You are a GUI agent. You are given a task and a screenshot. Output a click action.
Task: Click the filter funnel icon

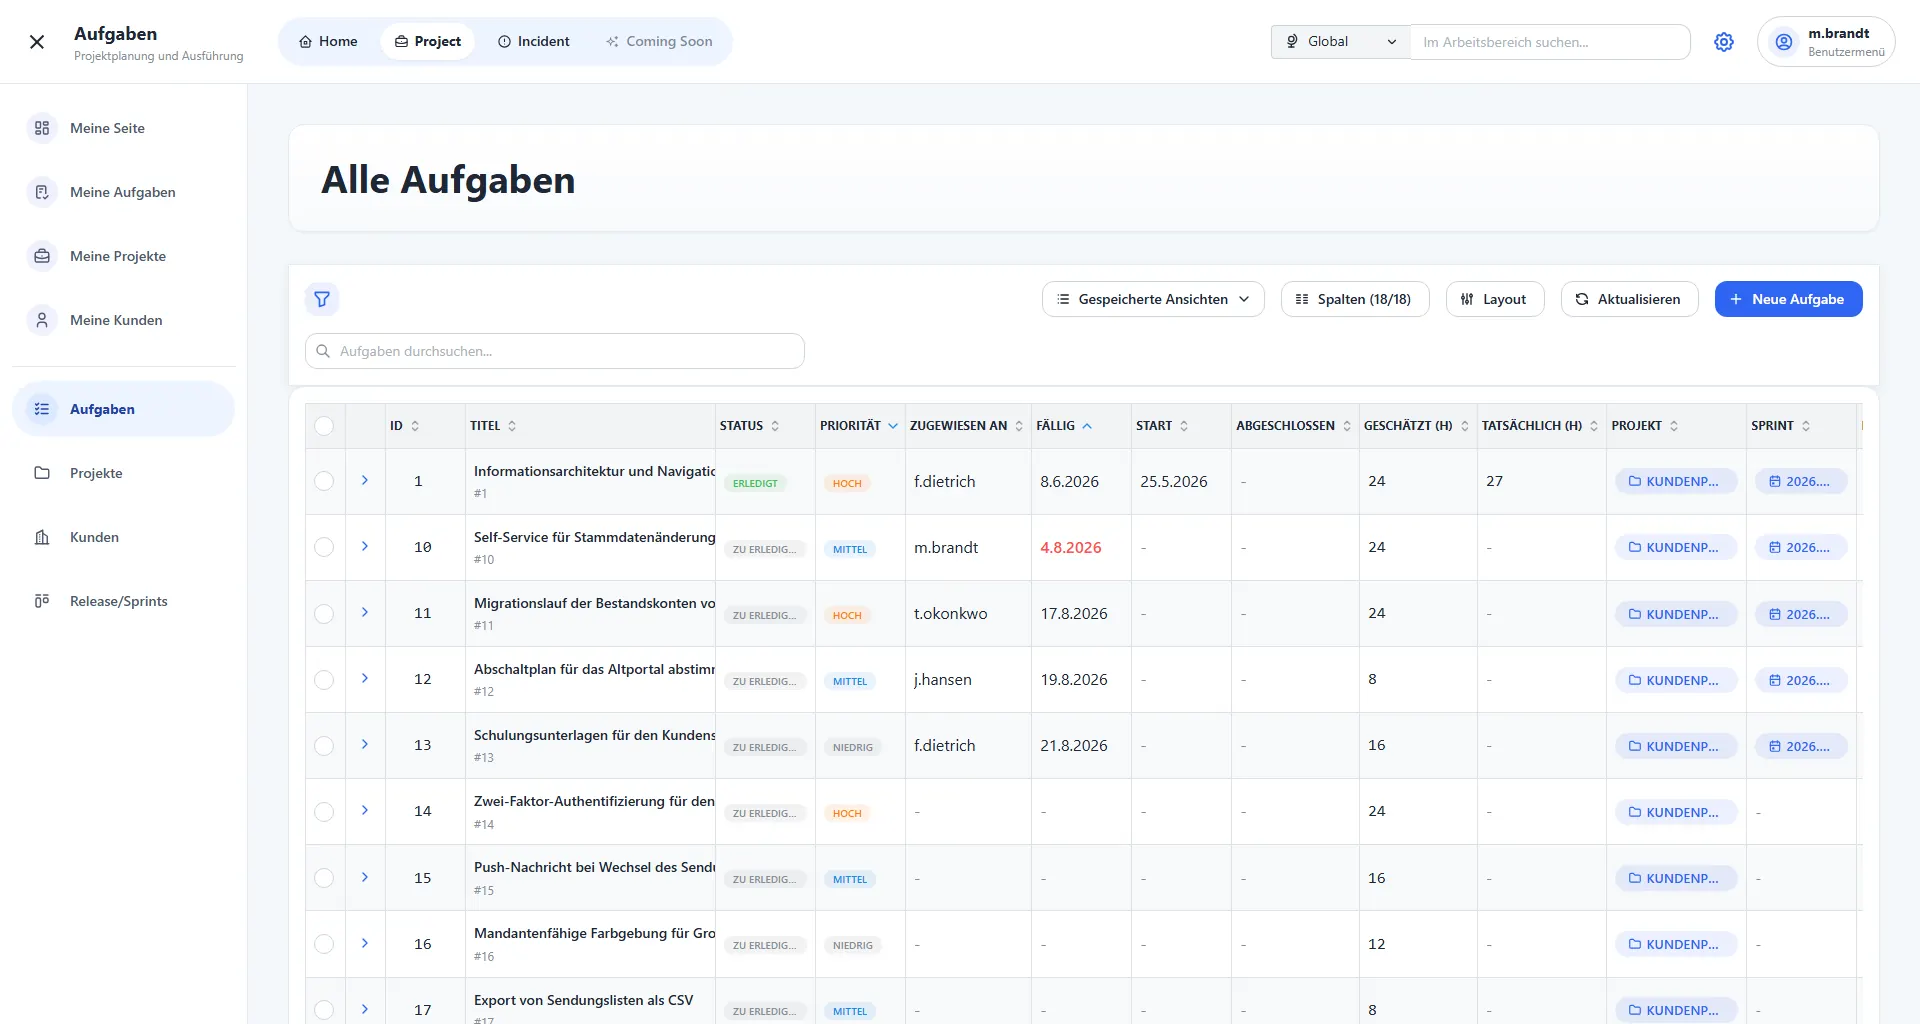tap(322, 299)
